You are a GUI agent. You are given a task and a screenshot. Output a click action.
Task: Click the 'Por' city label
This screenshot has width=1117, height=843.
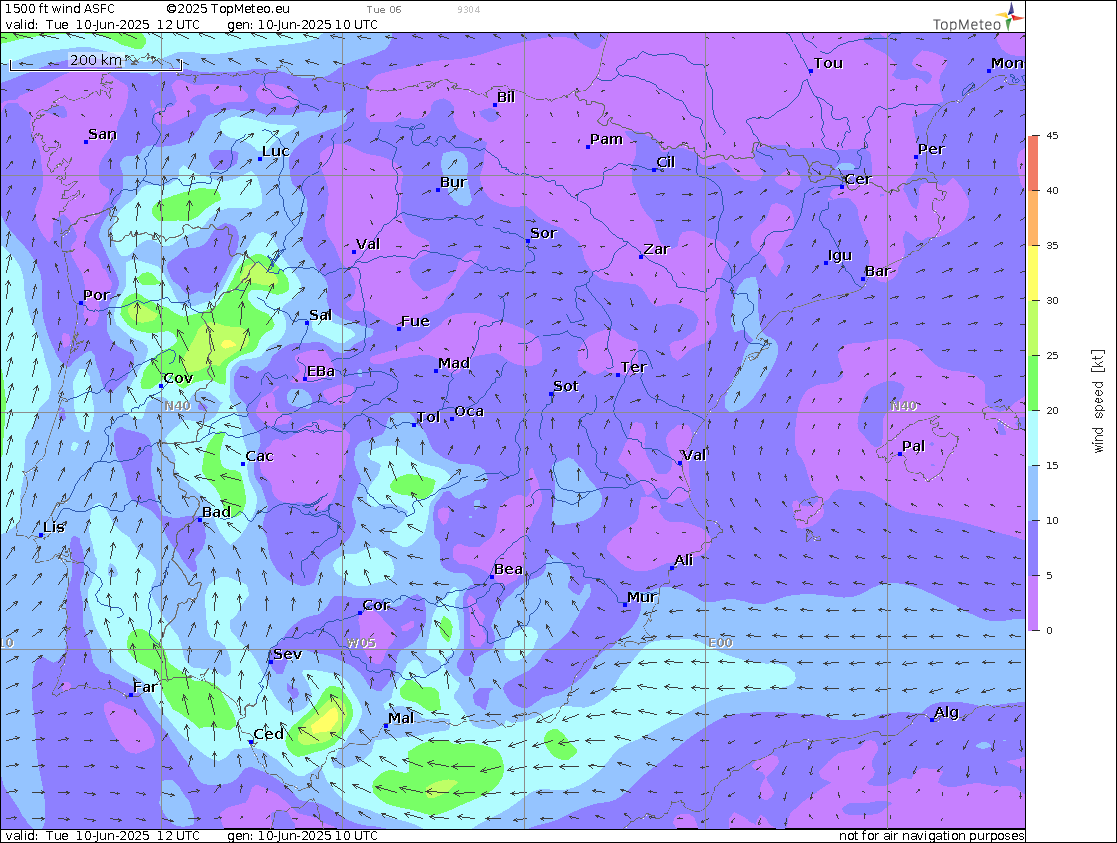point(96,295)
